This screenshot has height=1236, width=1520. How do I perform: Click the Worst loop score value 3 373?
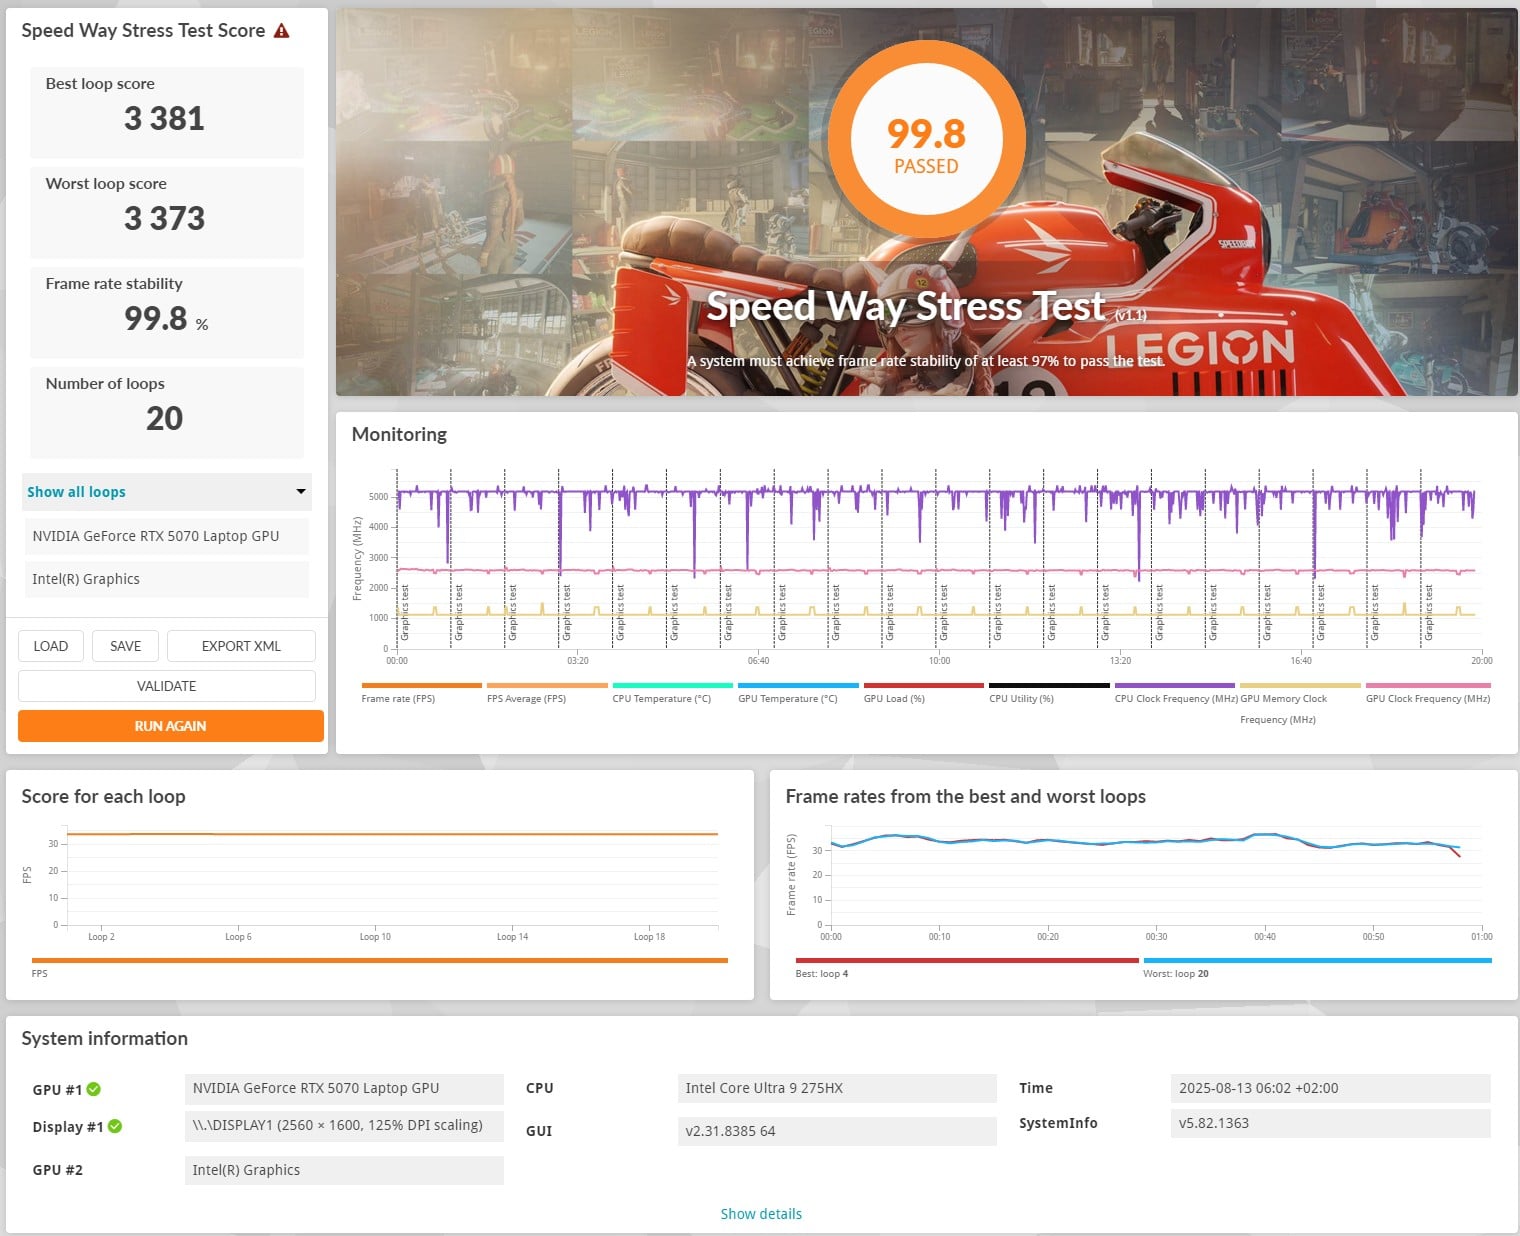[x=164, y=219]
